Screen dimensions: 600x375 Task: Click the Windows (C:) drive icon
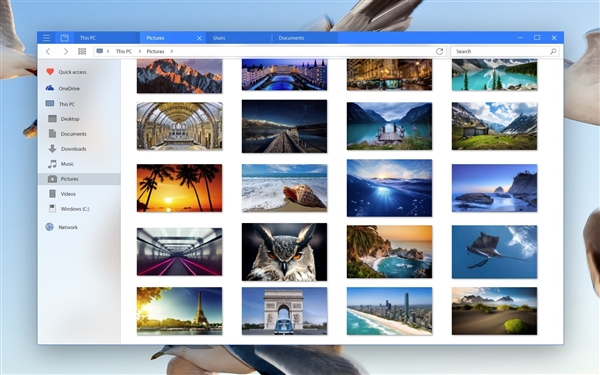tap(52, 209)
